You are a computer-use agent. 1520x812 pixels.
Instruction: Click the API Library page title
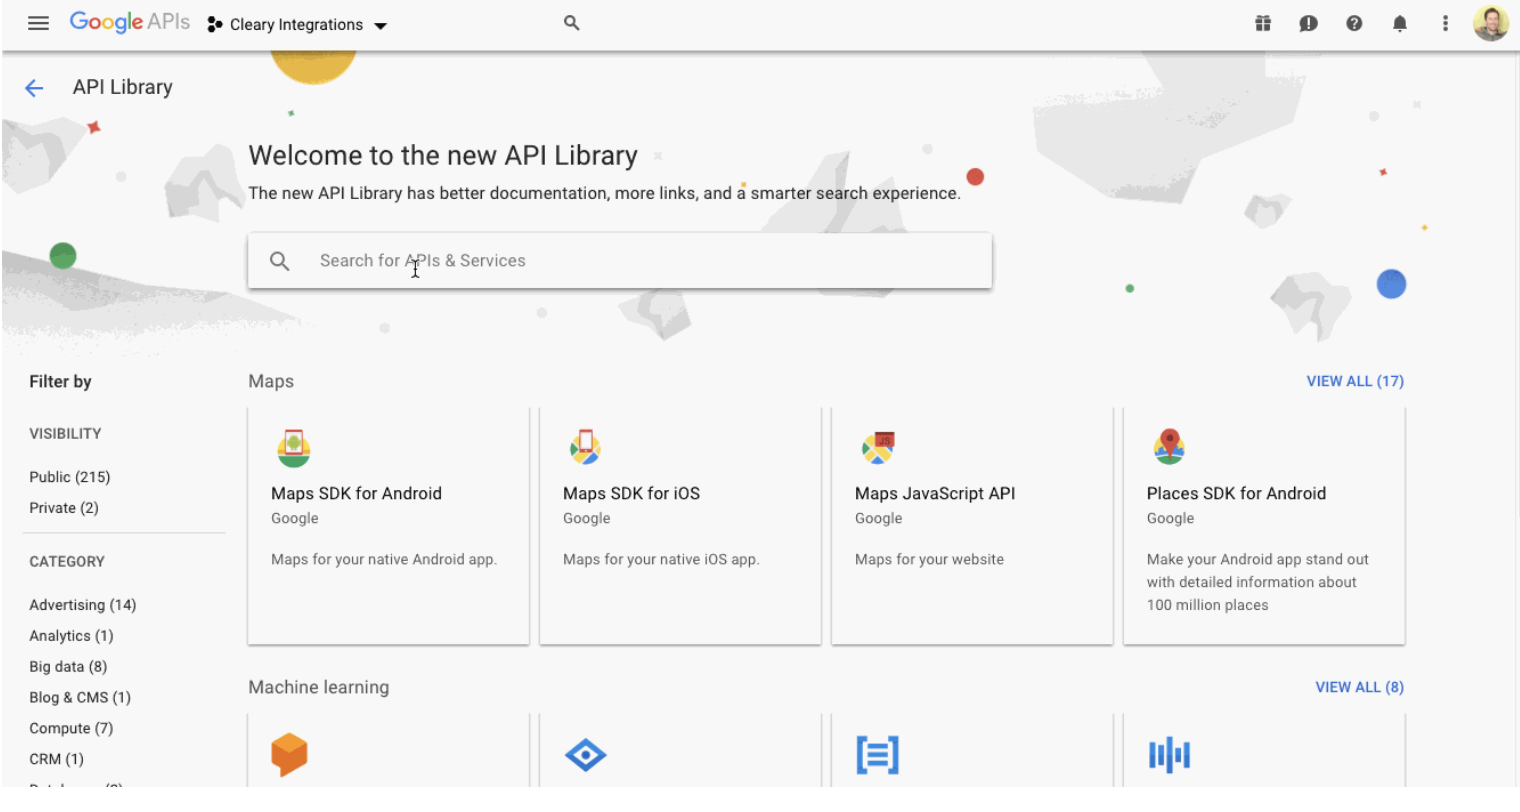(x=123, y=87)
